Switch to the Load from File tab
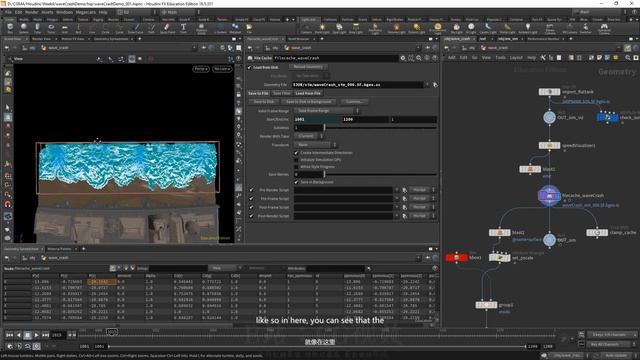 click(x=308, y=93)
